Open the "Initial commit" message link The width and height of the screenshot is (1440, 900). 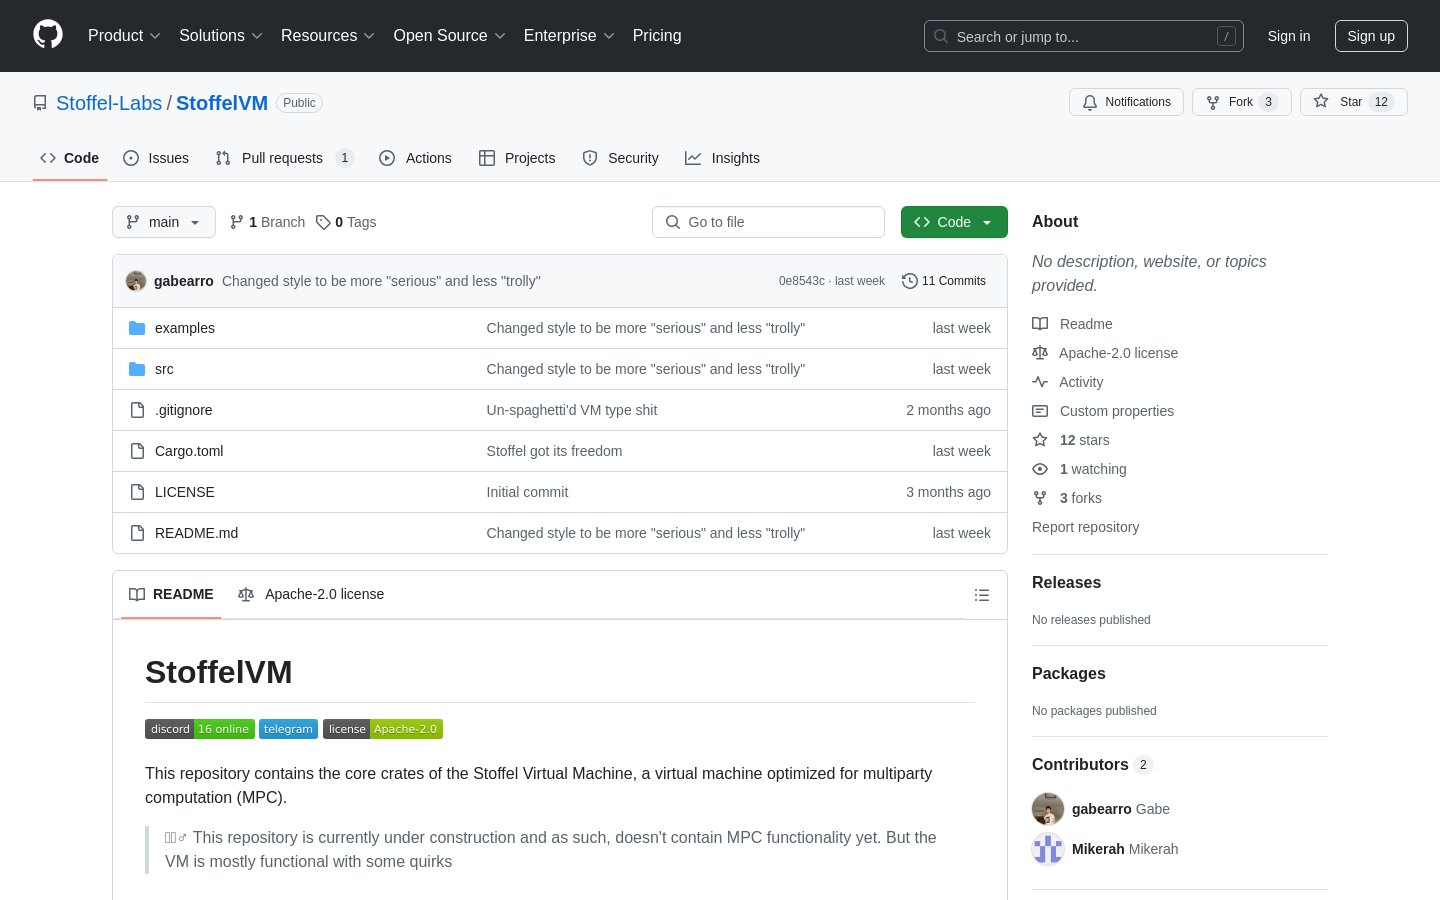pyautogui.click(x=527, y=492)
